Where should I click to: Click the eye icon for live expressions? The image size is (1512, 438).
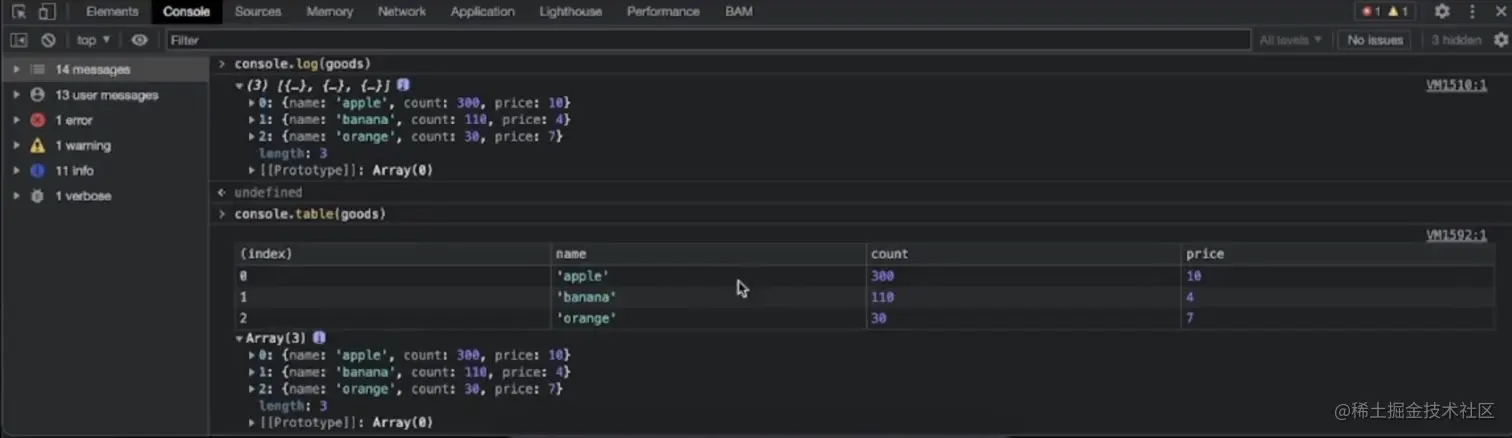coord(139,40)
